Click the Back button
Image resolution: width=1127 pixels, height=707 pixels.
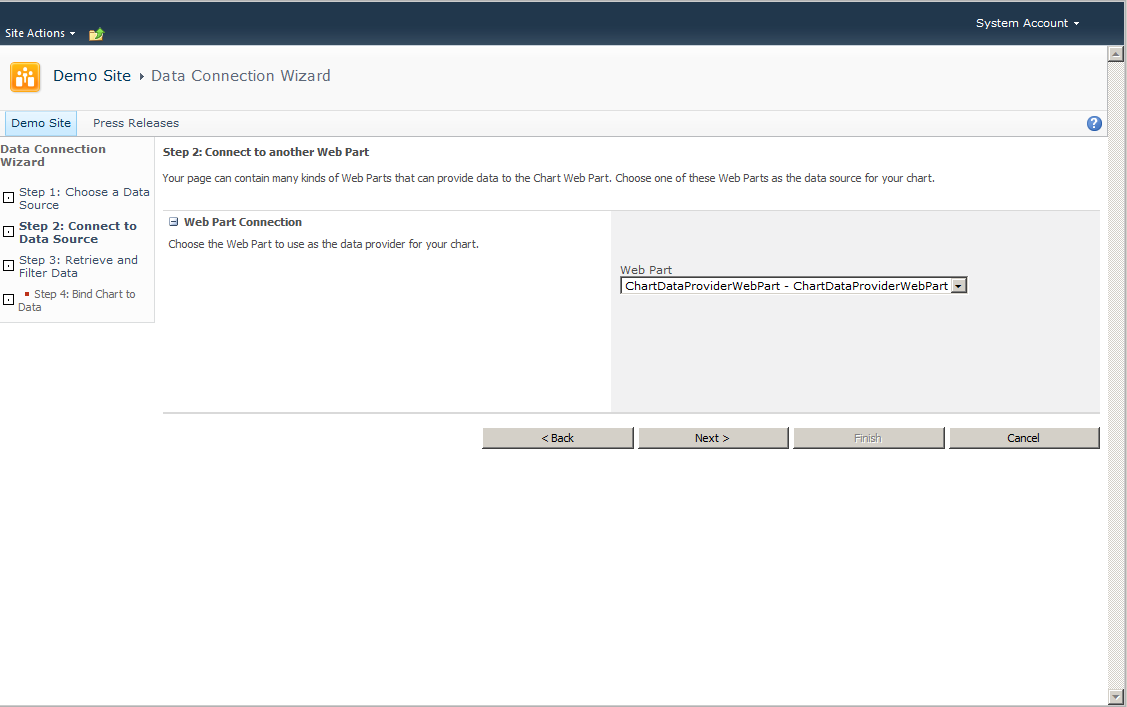tap(557, 437)
